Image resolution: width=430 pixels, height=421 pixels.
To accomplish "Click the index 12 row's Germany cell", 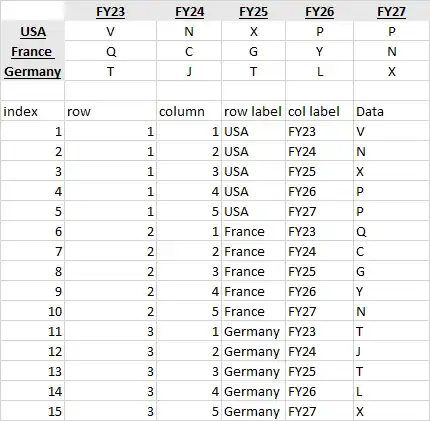I will (253, 351).
